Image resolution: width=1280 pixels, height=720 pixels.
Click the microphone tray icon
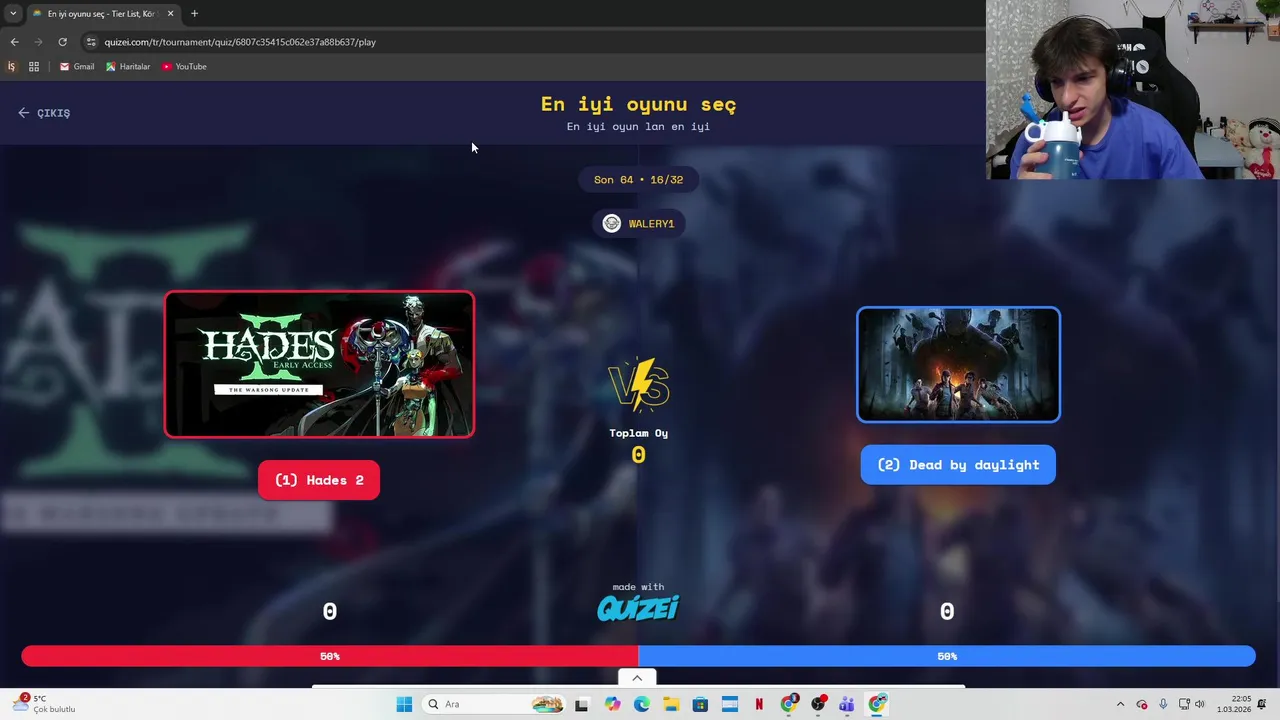(1162, 704)
